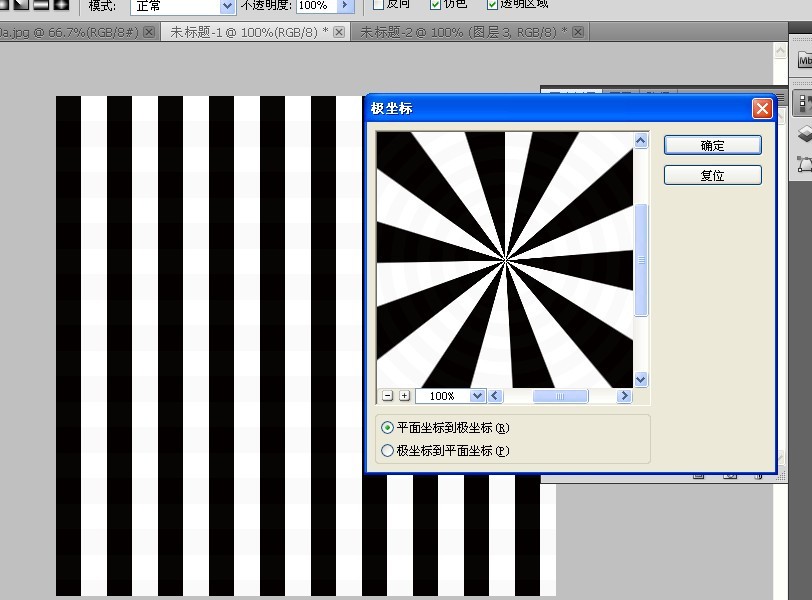Click the preview horizontal scroll right arrow
Viewport: 812px width, 600px height.
click(624, 396)
